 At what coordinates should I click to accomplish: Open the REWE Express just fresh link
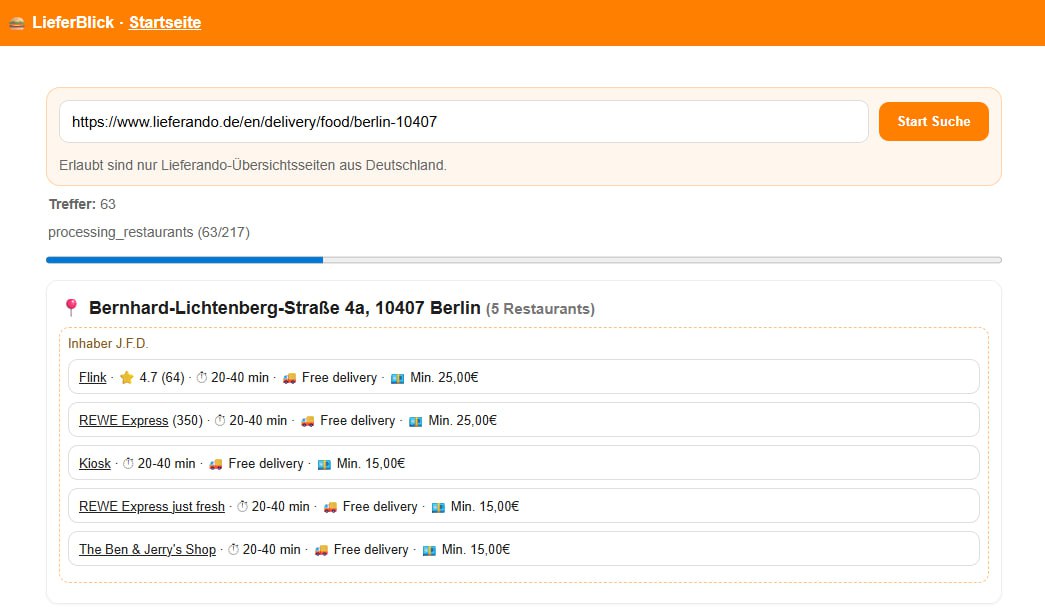pyautogui.click(x=152, y=507)
